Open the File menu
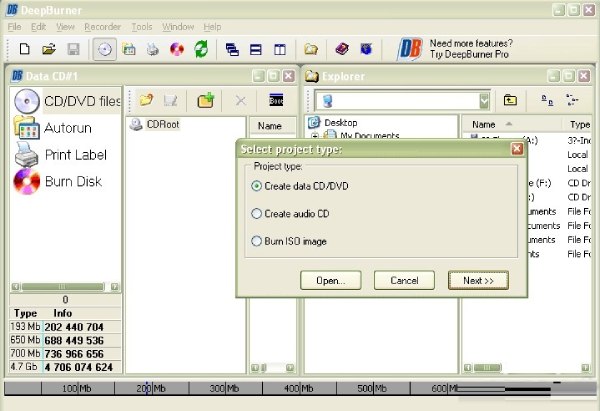The image size is (600, 411). [x=15, y=27]
